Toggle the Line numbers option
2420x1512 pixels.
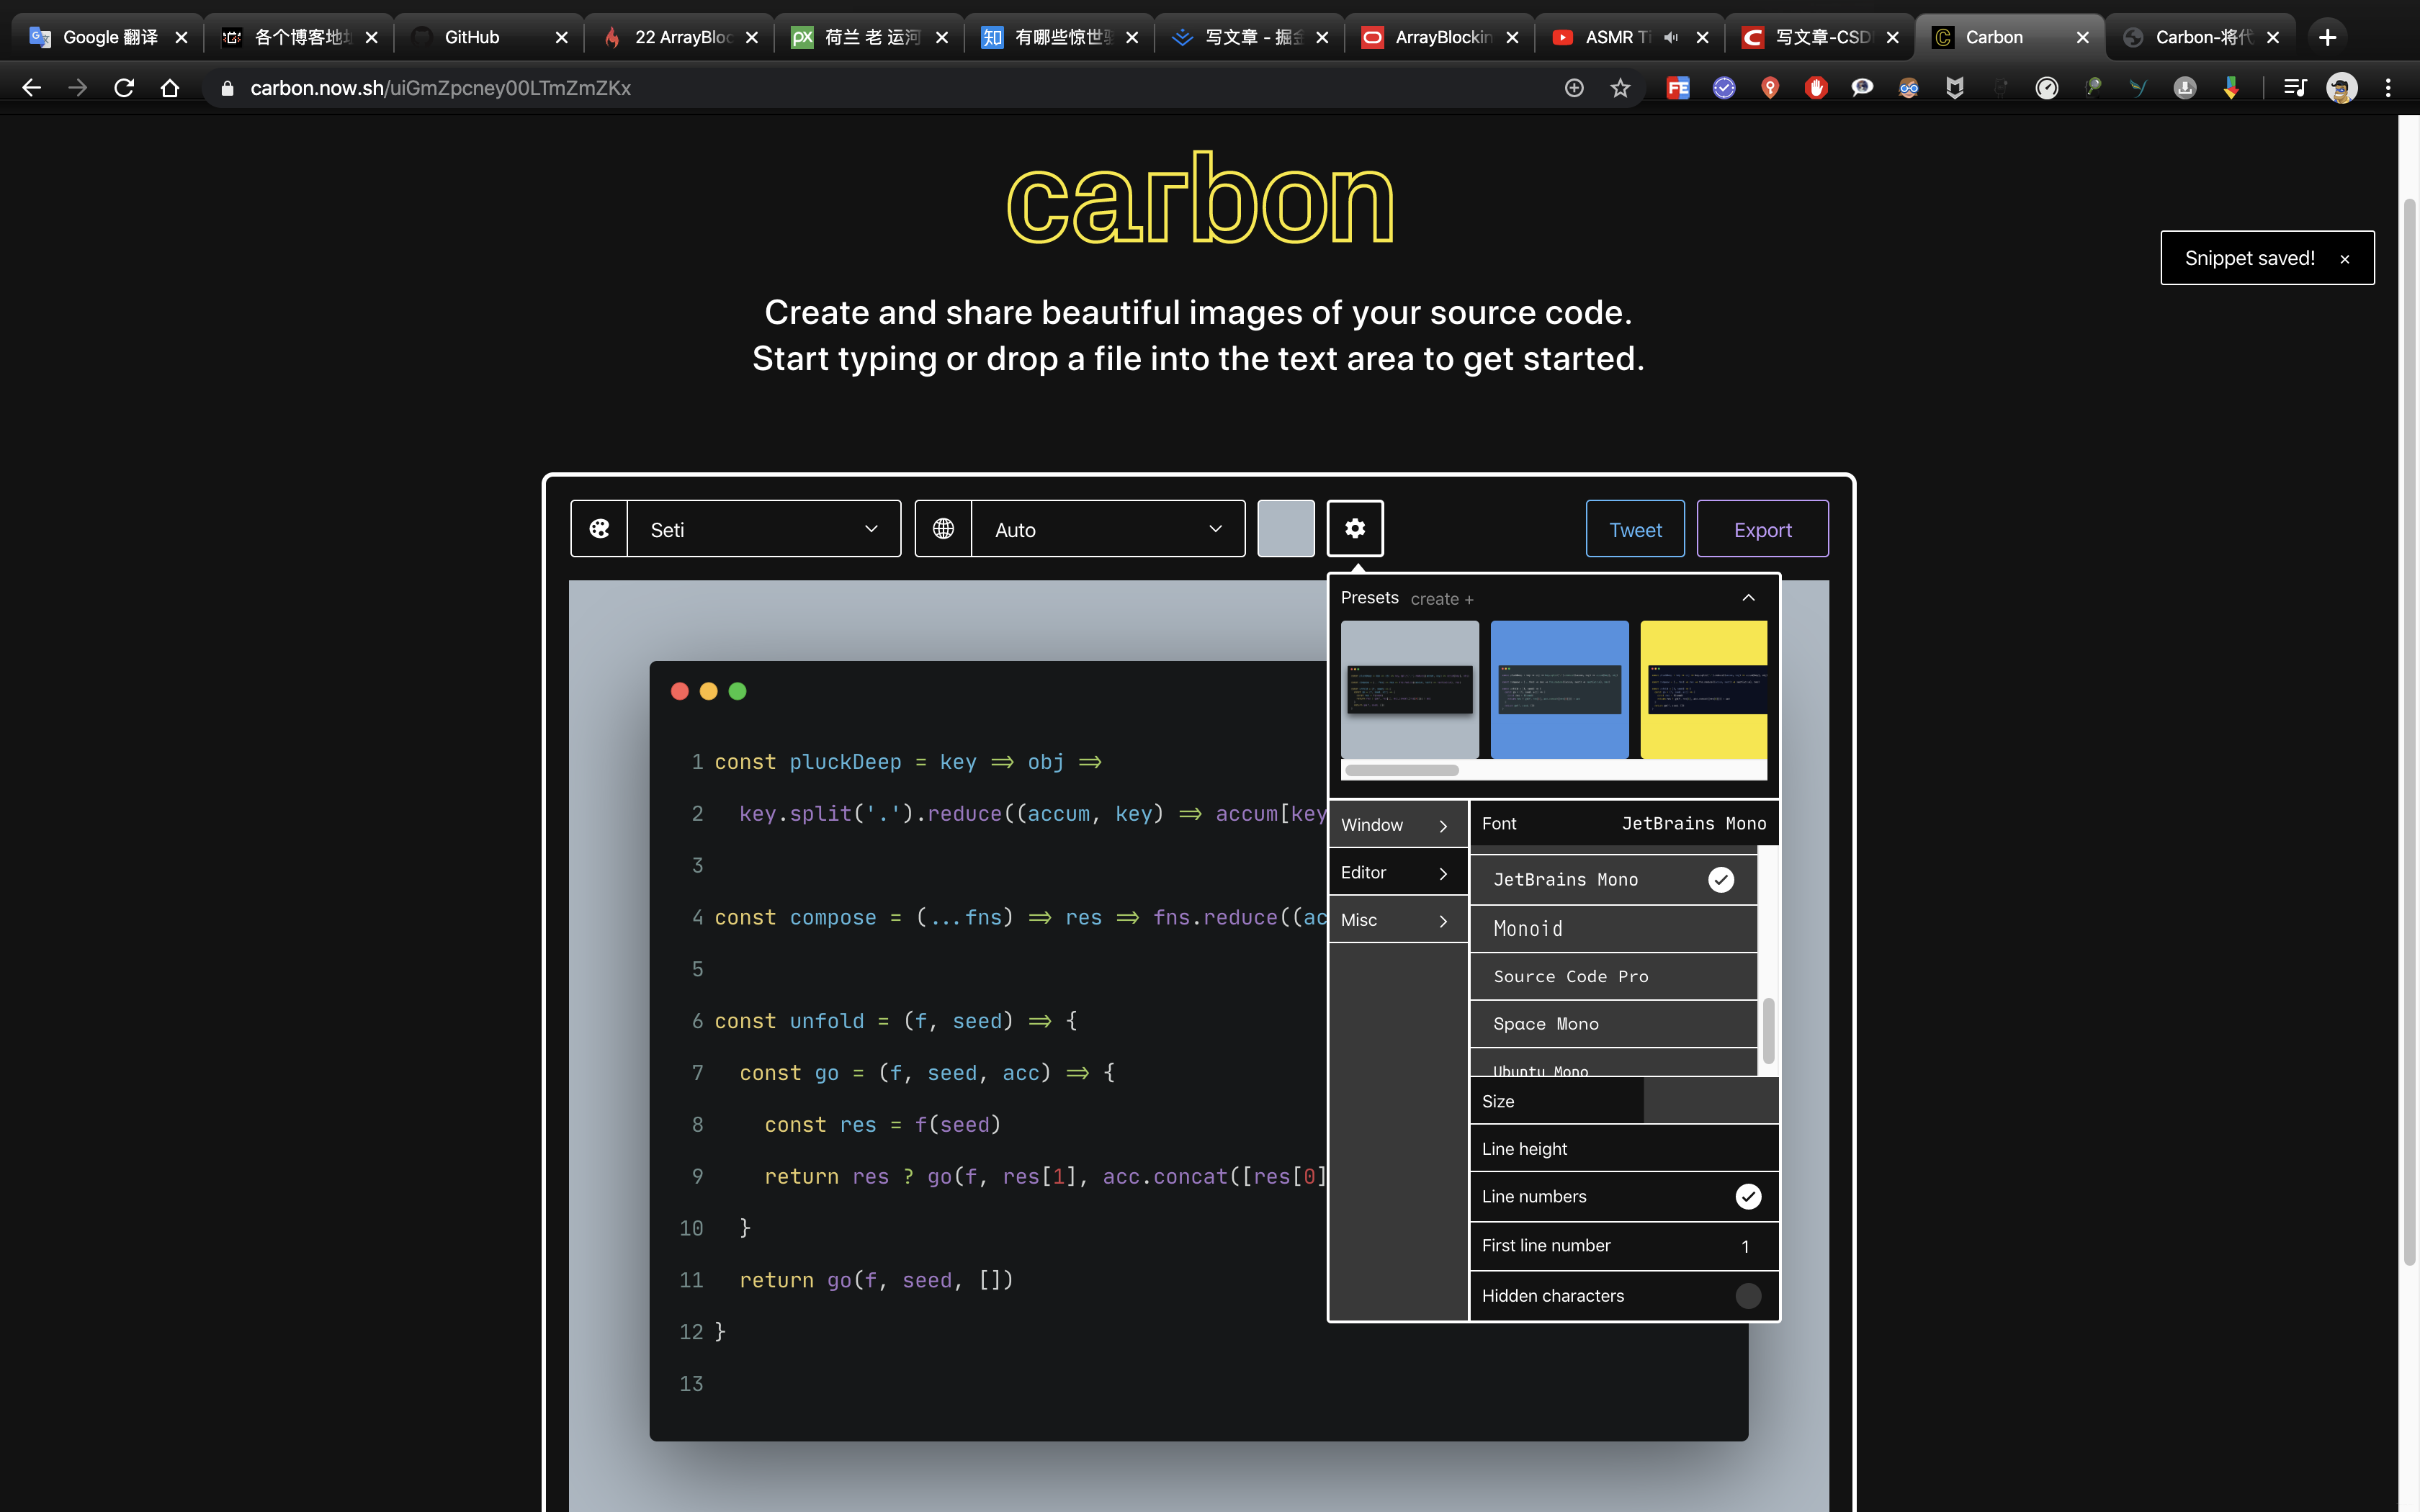(x=1747, y=1197)
